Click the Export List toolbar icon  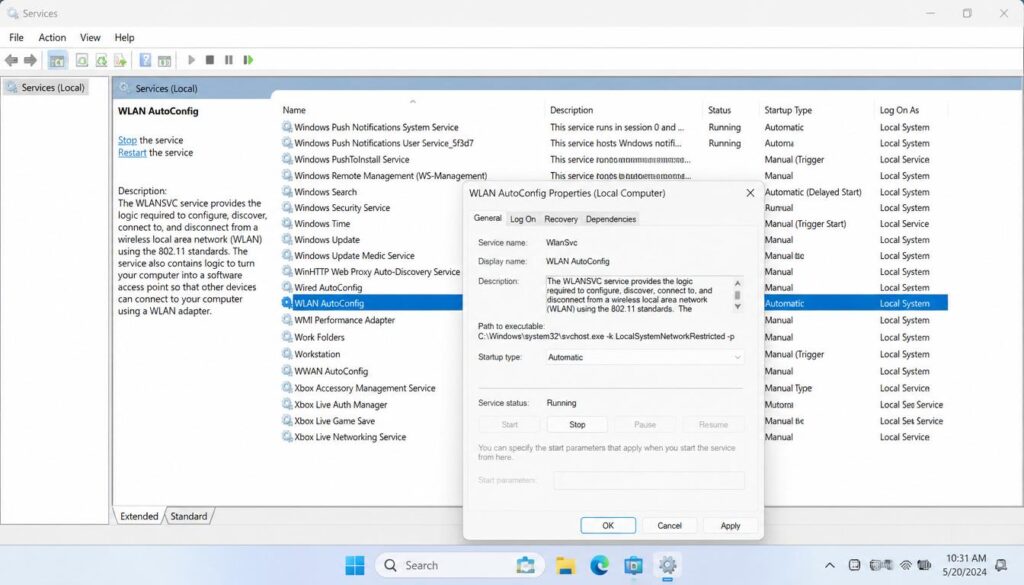click(120, 60)
